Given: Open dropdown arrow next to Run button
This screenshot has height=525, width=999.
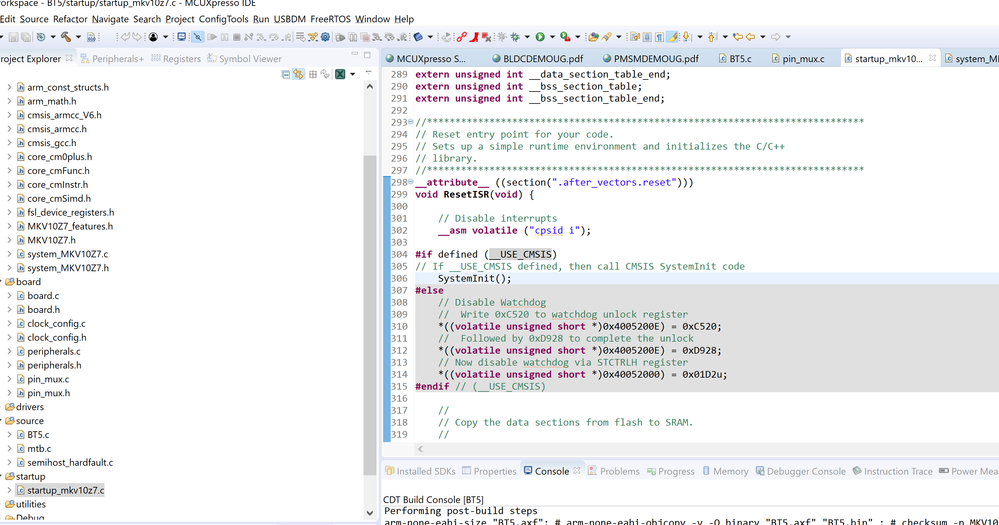Looking at the screenshot, I should pyautogui.click(x=552, y=37).
